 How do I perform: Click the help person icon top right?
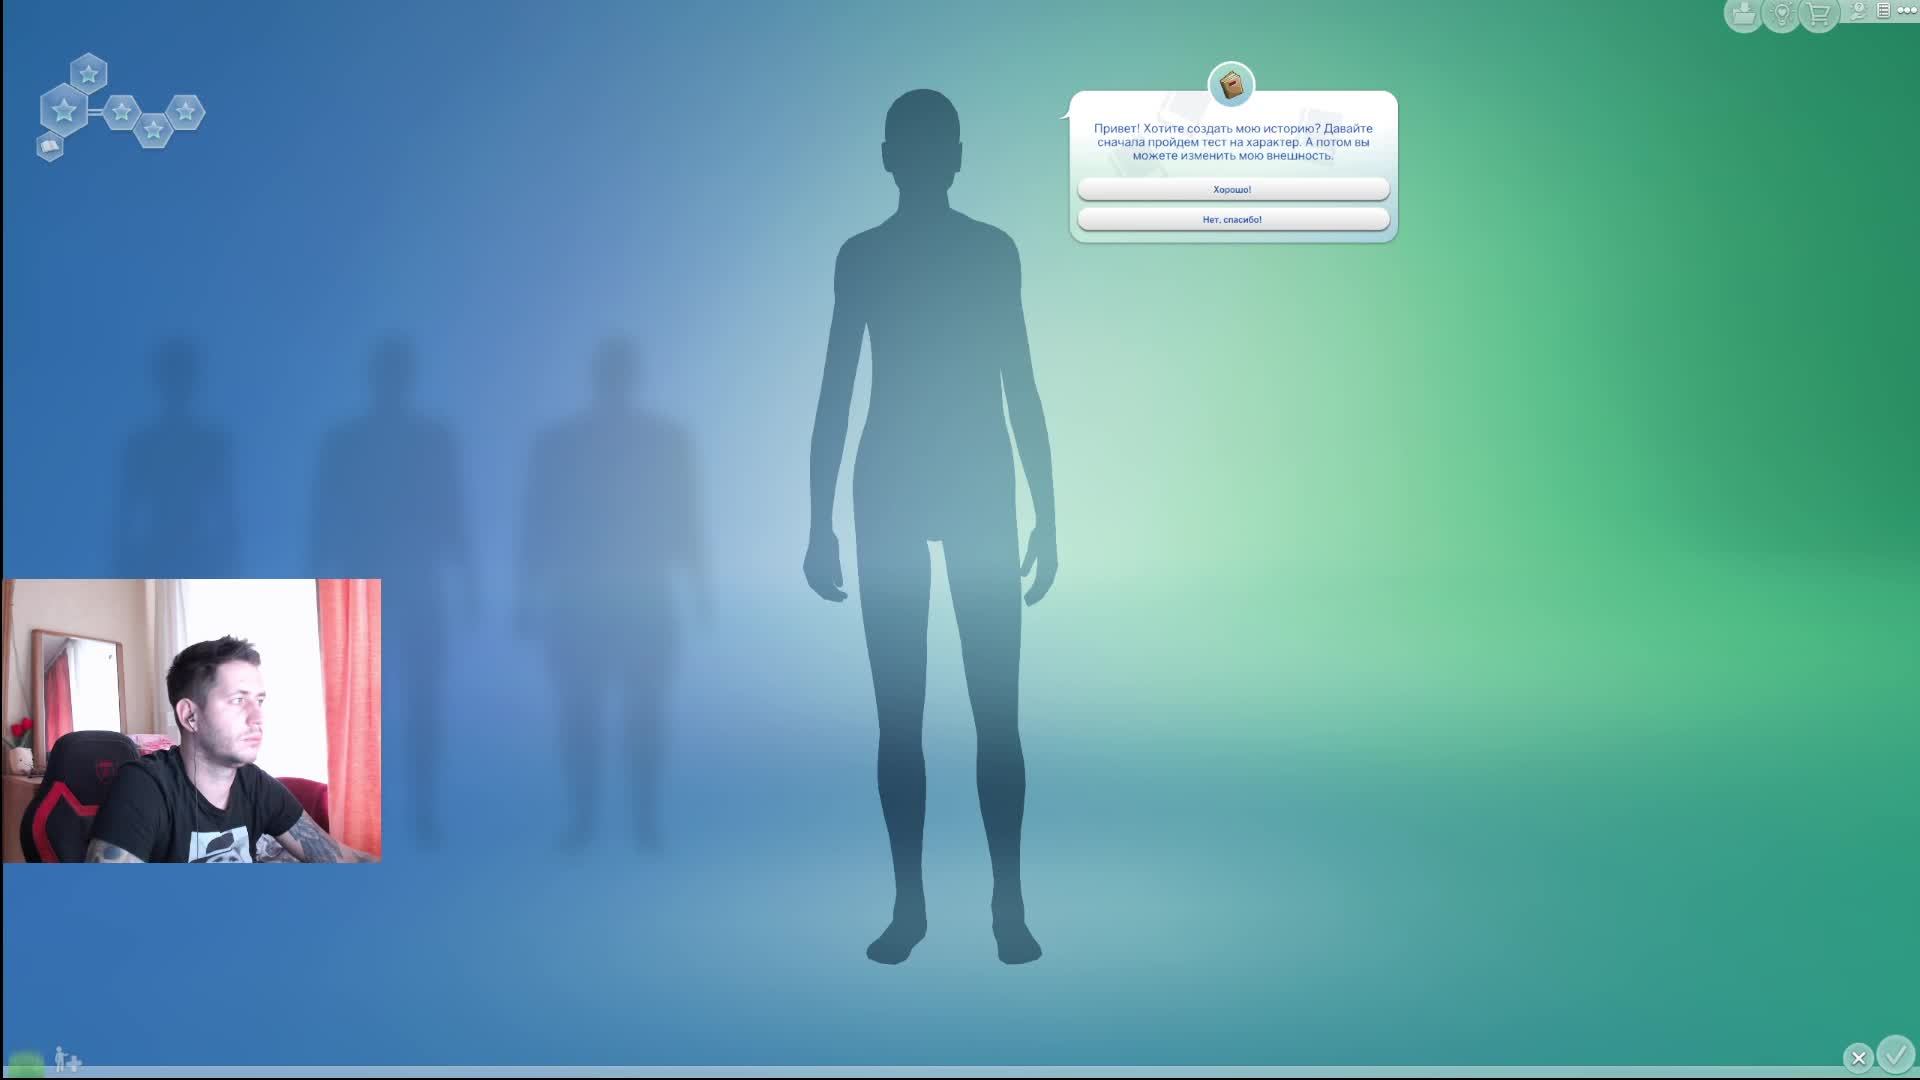tap(1859, 11)
